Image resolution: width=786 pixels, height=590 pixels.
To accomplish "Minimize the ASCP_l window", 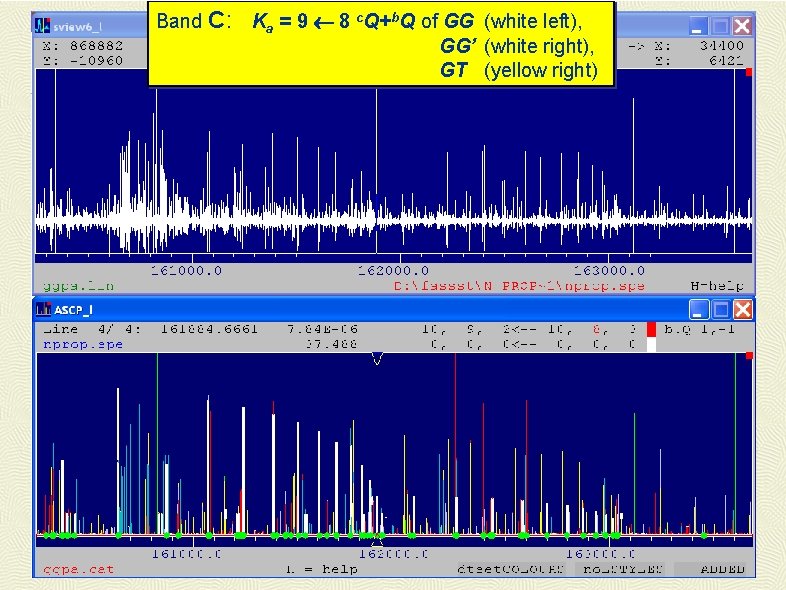I will (x=699, y=310).
